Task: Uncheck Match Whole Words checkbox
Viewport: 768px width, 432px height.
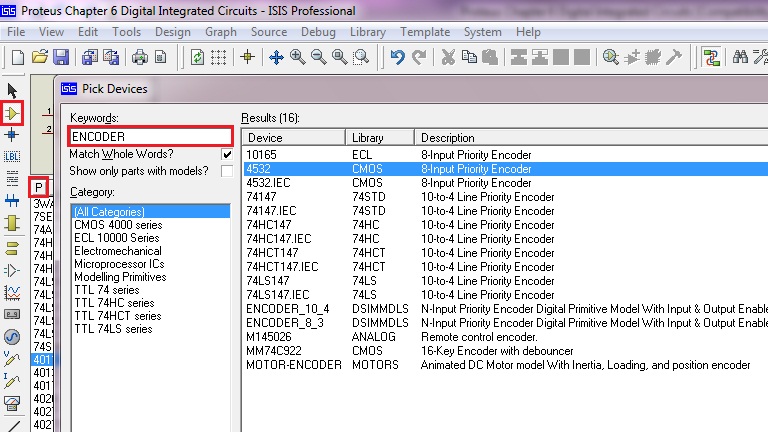Action: [227, 155]
